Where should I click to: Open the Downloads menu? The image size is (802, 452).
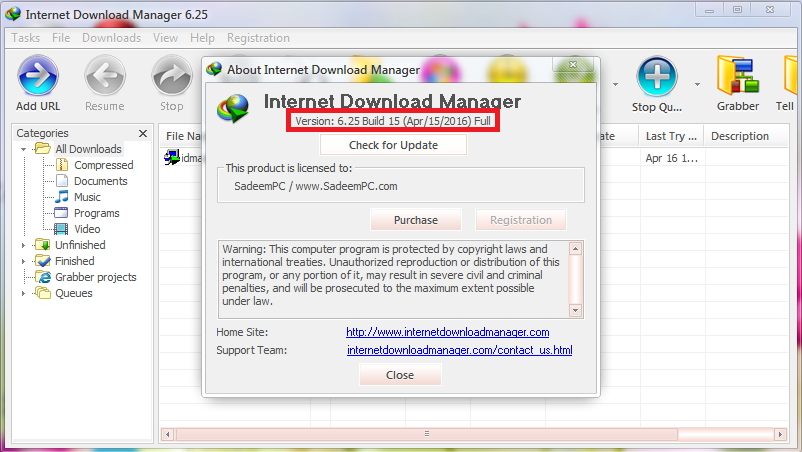[111, 38]
